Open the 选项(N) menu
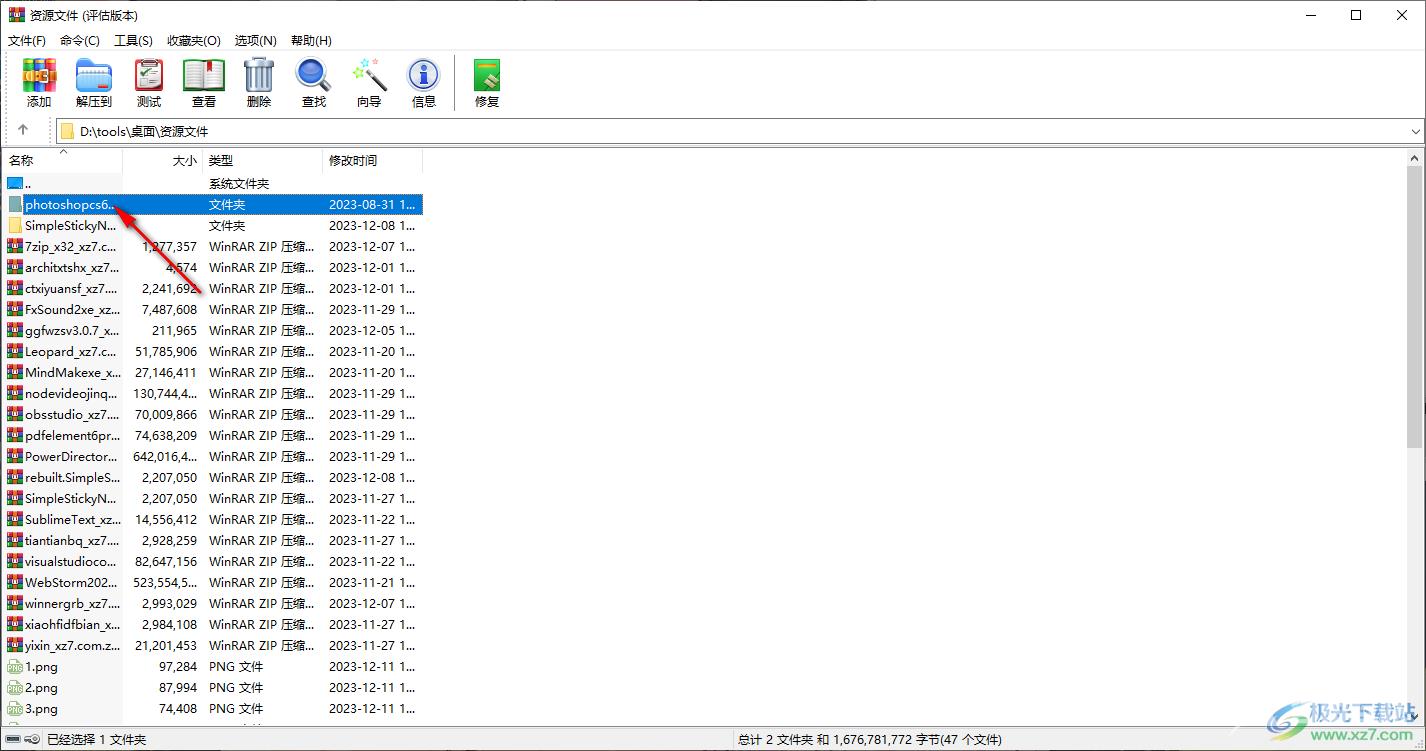The height and width of the screenshot is (751, 1426). pos(255,40)
